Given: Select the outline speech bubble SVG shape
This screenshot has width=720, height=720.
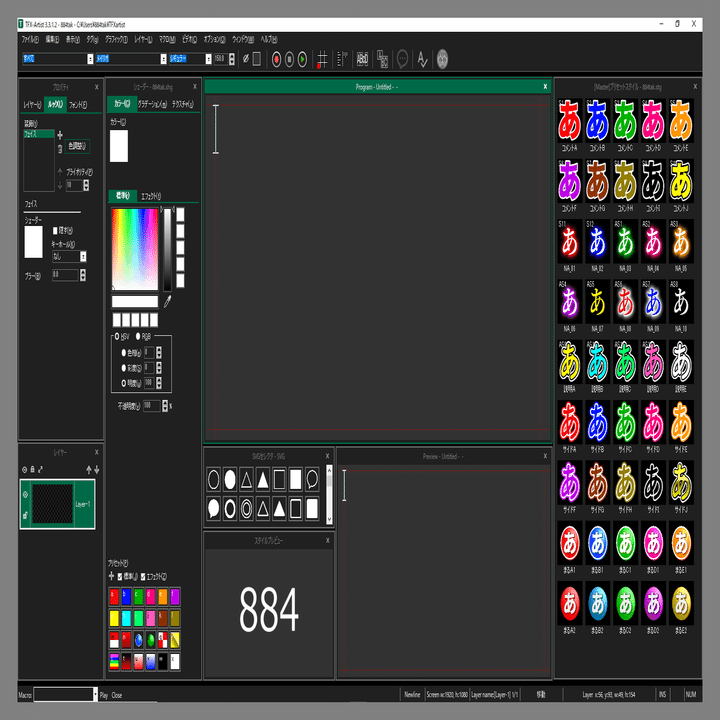Looking at the screenshot, I should (x=312, y=479).
